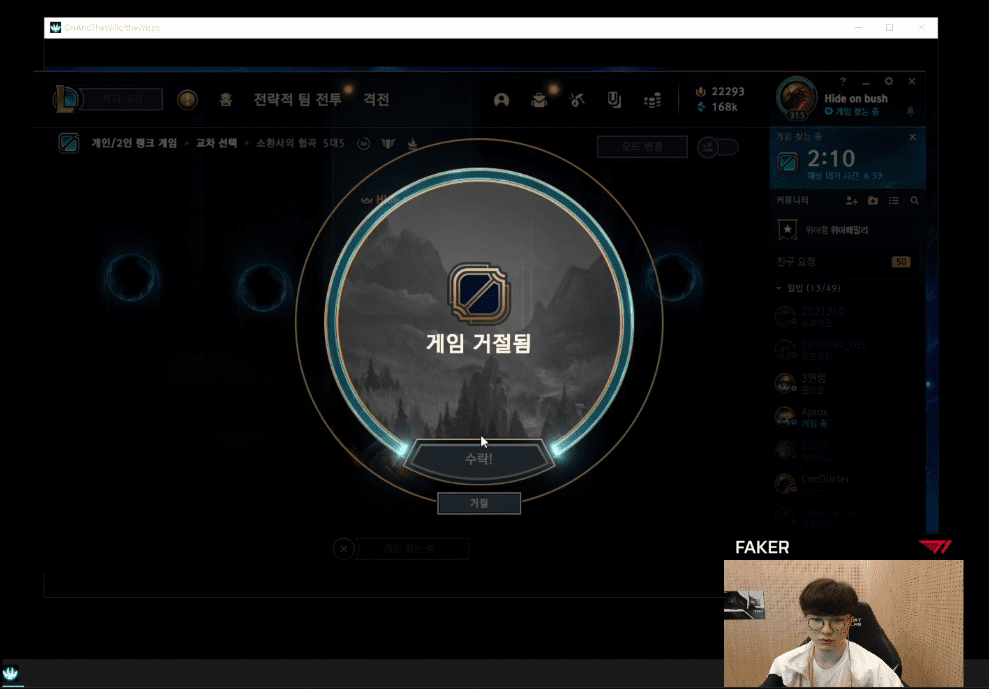Screen dimensions: 989x689
Task: Click the friend search magnifier icon
Action: coord(915,201)
